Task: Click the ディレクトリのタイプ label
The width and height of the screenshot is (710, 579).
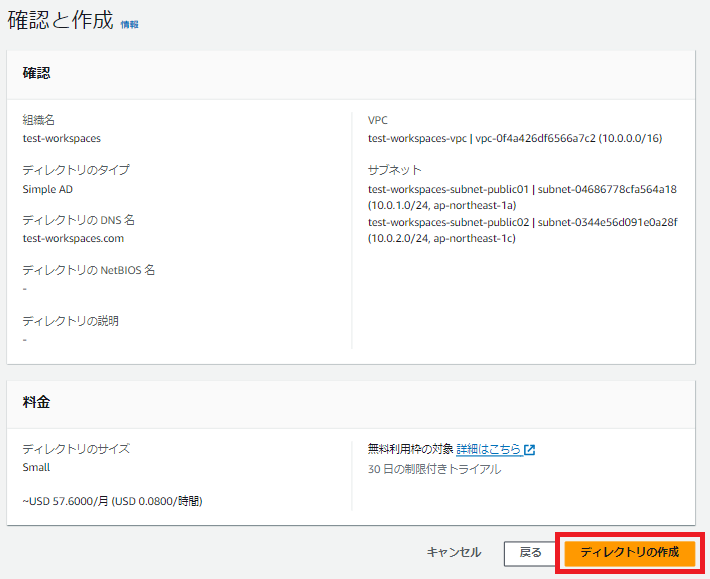Action: coord(76,170)
